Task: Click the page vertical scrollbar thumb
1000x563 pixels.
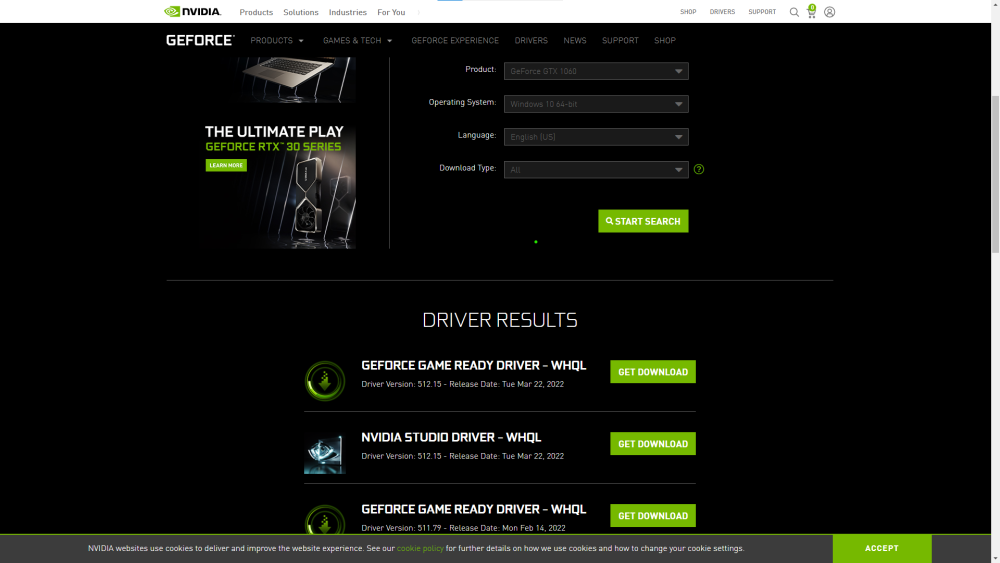Action: [x=995, y=173]
